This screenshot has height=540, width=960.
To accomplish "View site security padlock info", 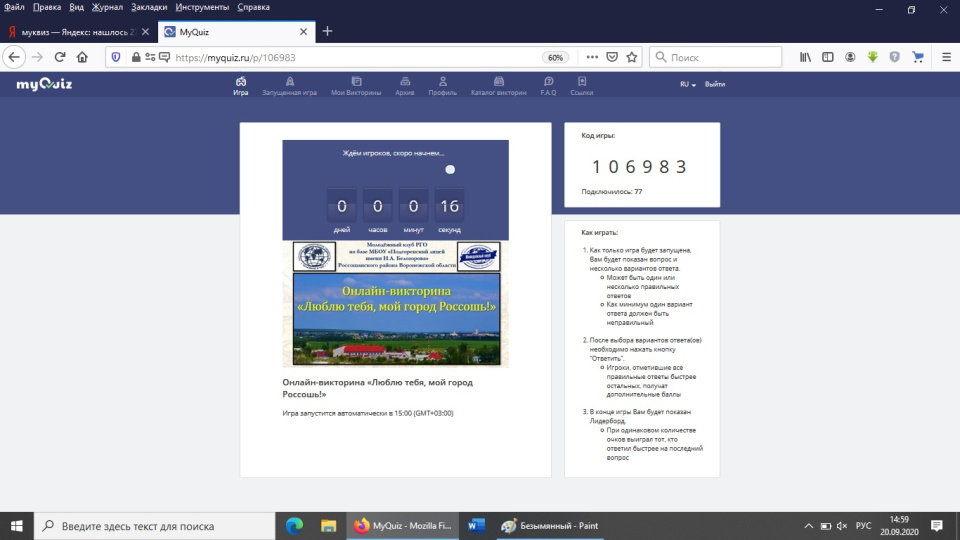I will (136, 57).
